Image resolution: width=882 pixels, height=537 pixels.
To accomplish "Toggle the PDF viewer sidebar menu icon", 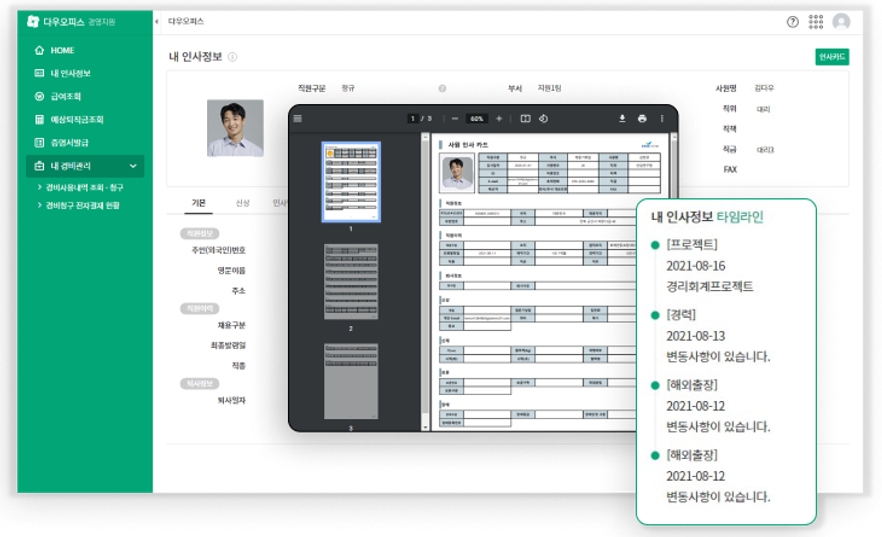I will (298, 119).
